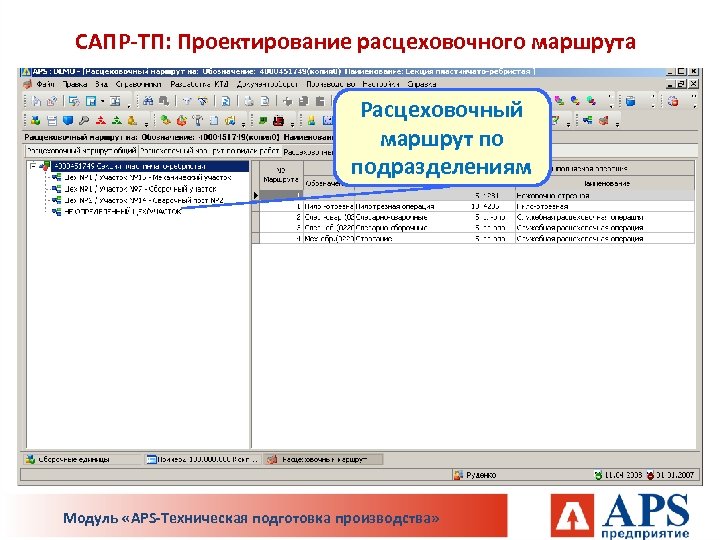Click the filter with pencil icon
The image size is (720, 540).
(203, 101)
